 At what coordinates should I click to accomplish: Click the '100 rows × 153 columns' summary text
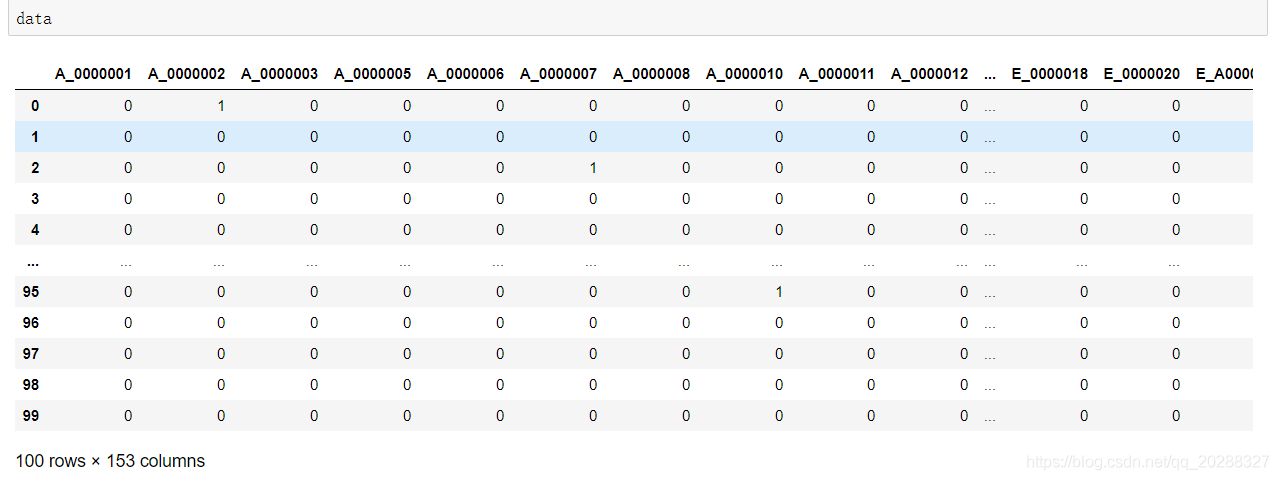pyautogui.click(x=110, y=461)
